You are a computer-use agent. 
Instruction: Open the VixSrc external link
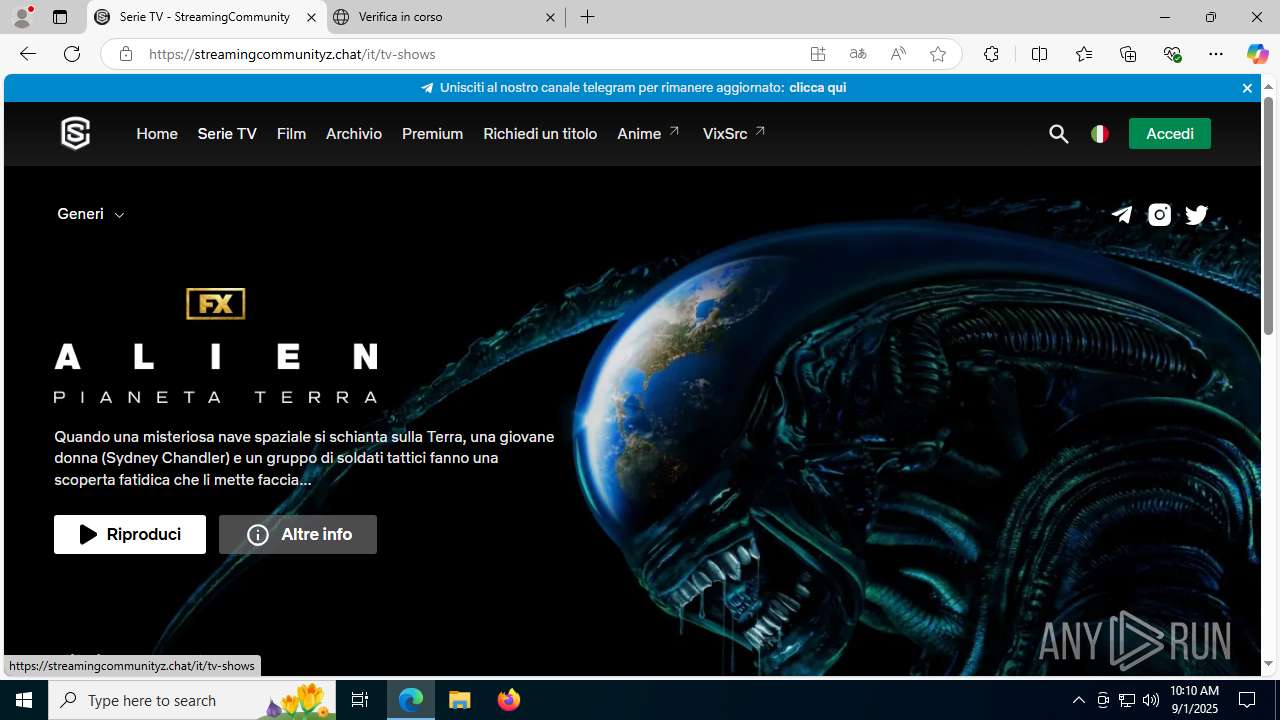[734, 134]
